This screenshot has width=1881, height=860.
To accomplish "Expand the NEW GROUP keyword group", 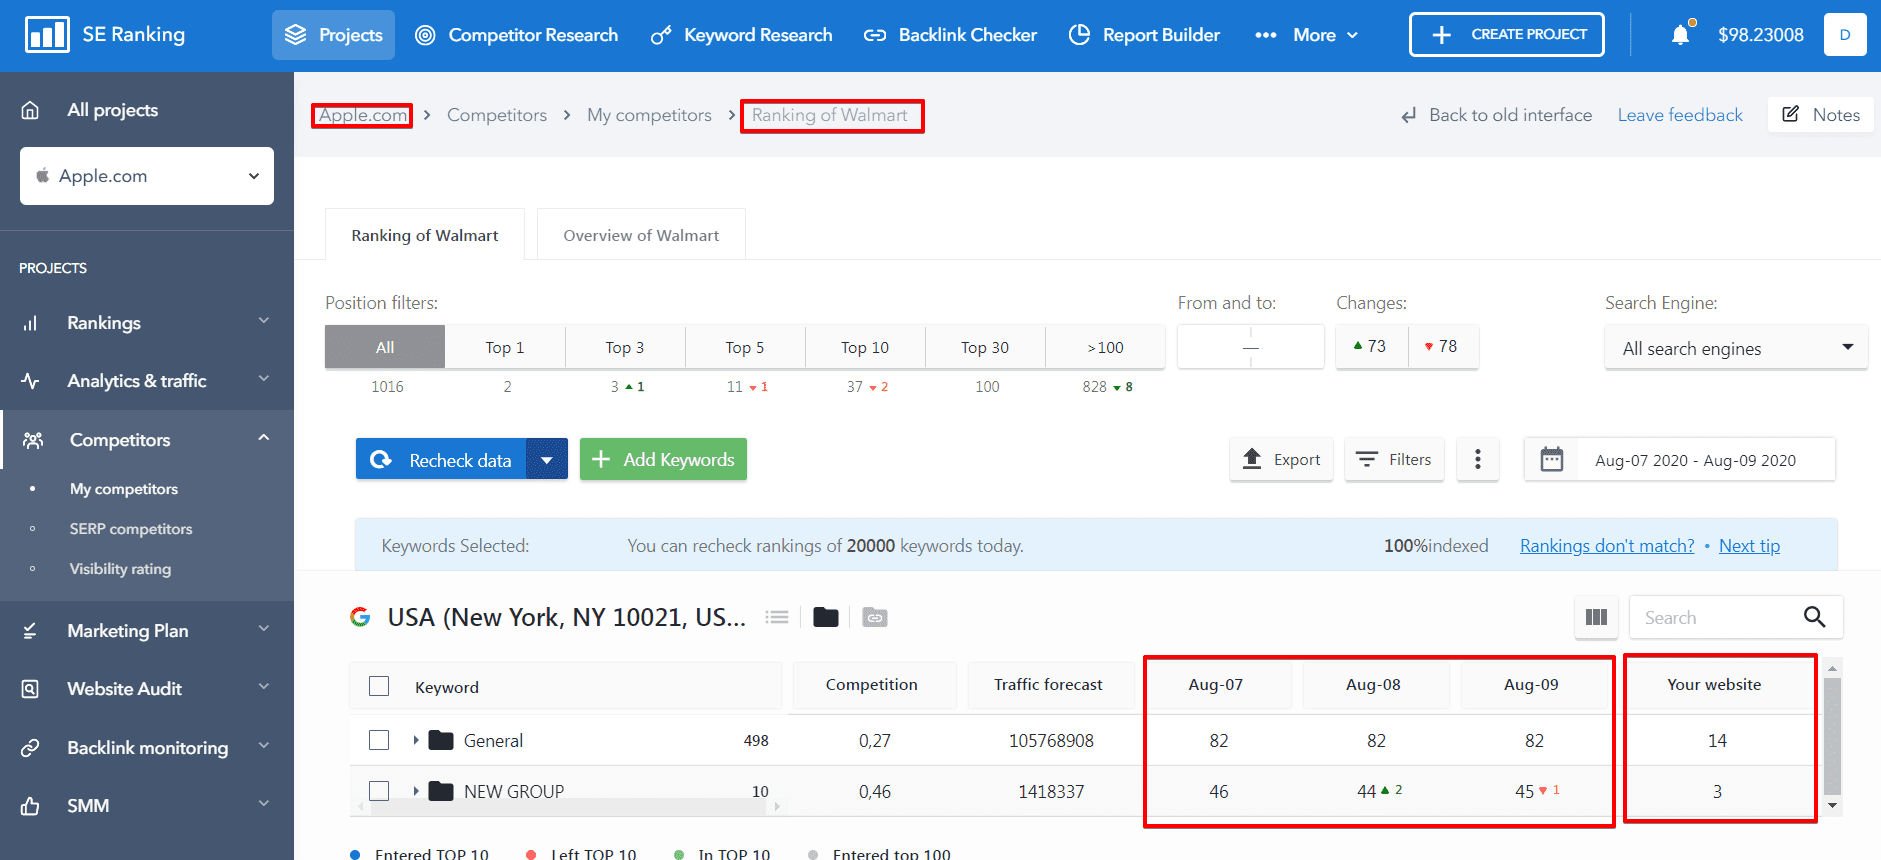I will [x=416, y=791].
